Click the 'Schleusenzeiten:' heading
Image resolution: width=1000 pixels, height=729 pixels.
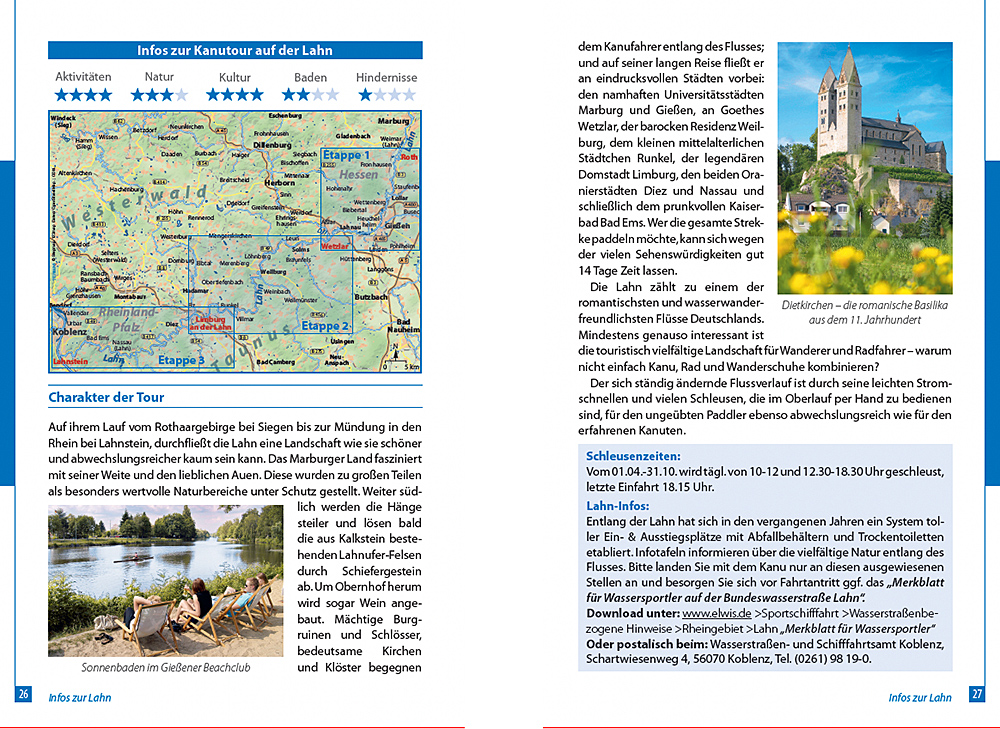tap(633, 457)
